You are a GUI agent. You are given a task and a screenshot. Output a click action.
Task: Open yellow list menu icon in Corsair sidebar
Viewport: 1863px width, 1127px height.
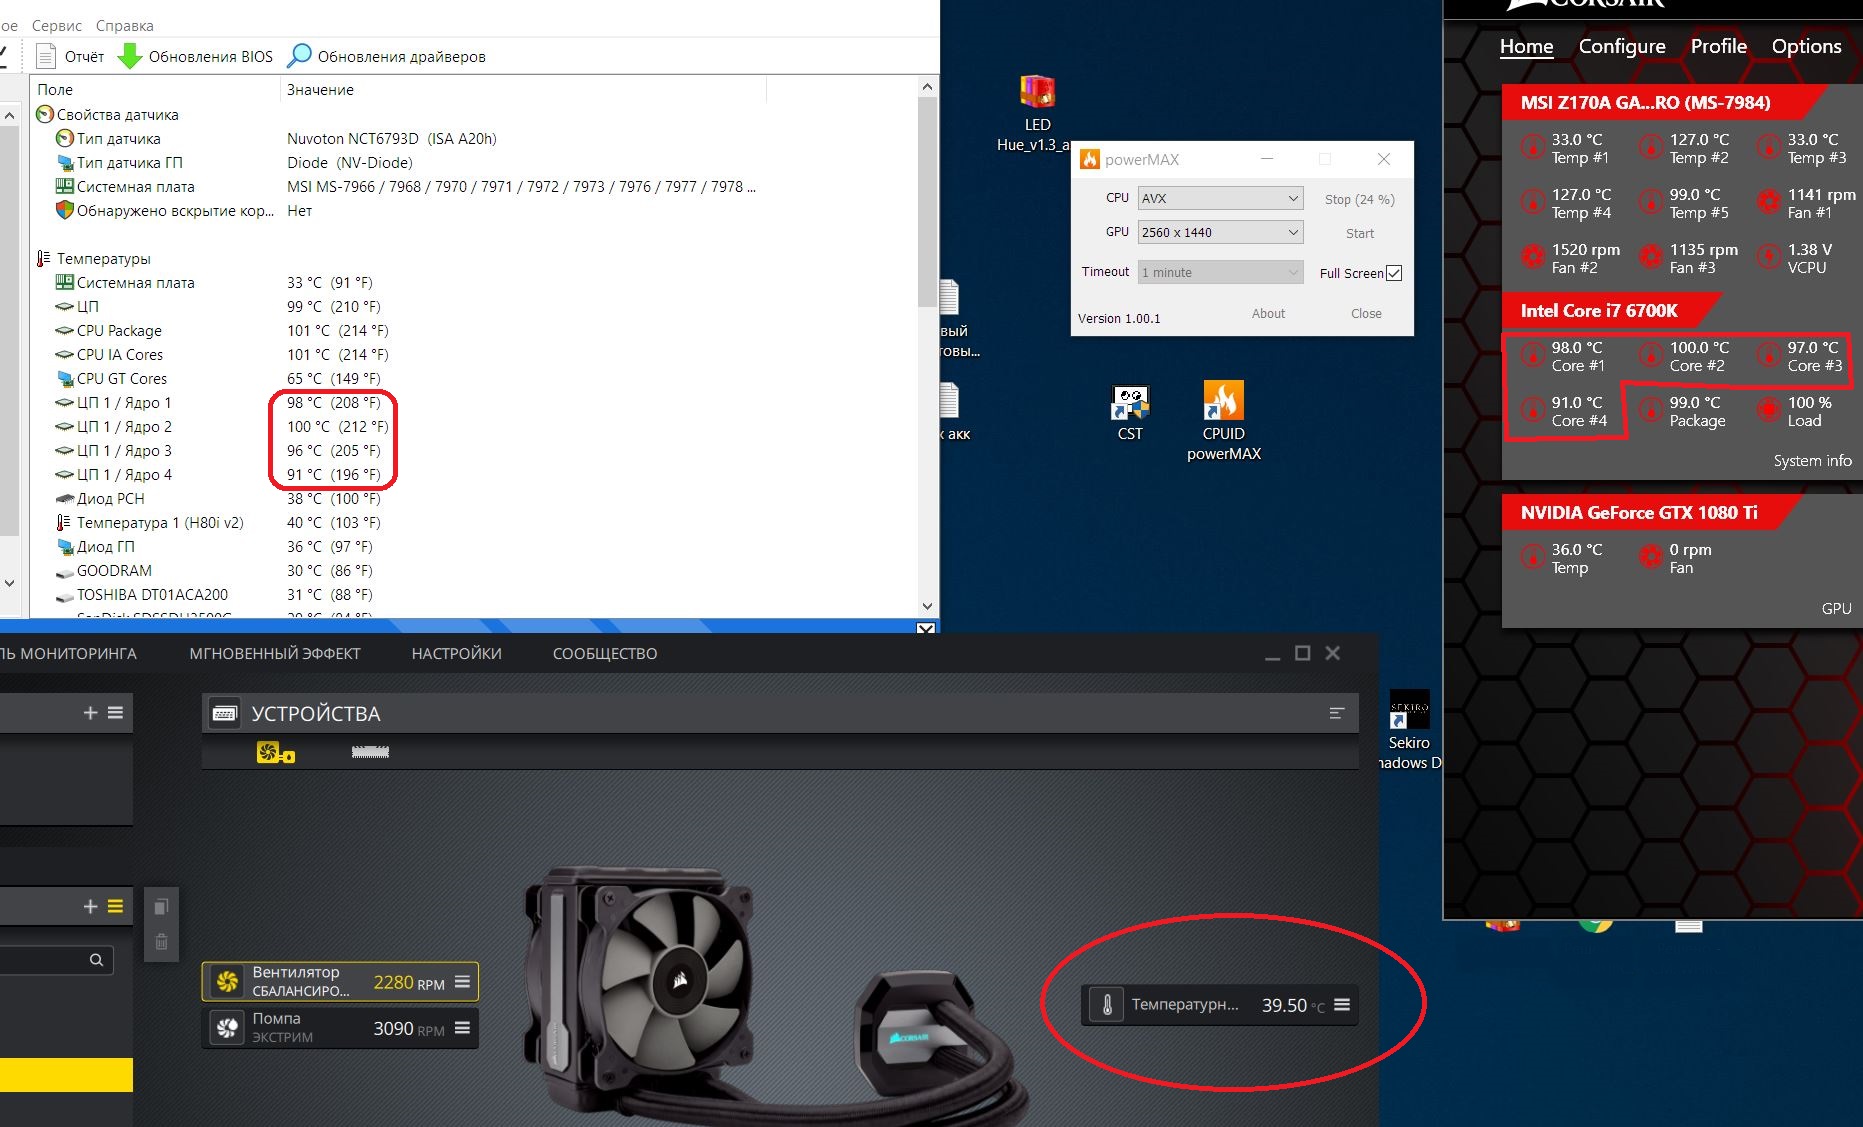(115, 906)
